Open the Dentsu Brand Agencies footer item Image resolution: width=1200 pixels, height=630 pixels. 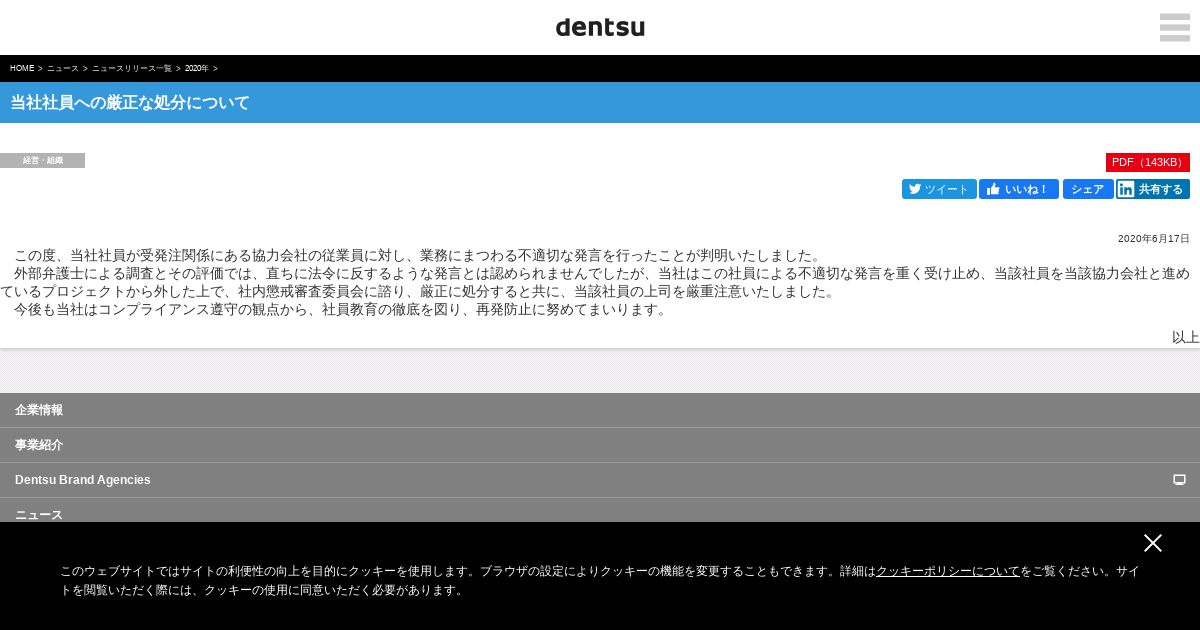(600, 480)
